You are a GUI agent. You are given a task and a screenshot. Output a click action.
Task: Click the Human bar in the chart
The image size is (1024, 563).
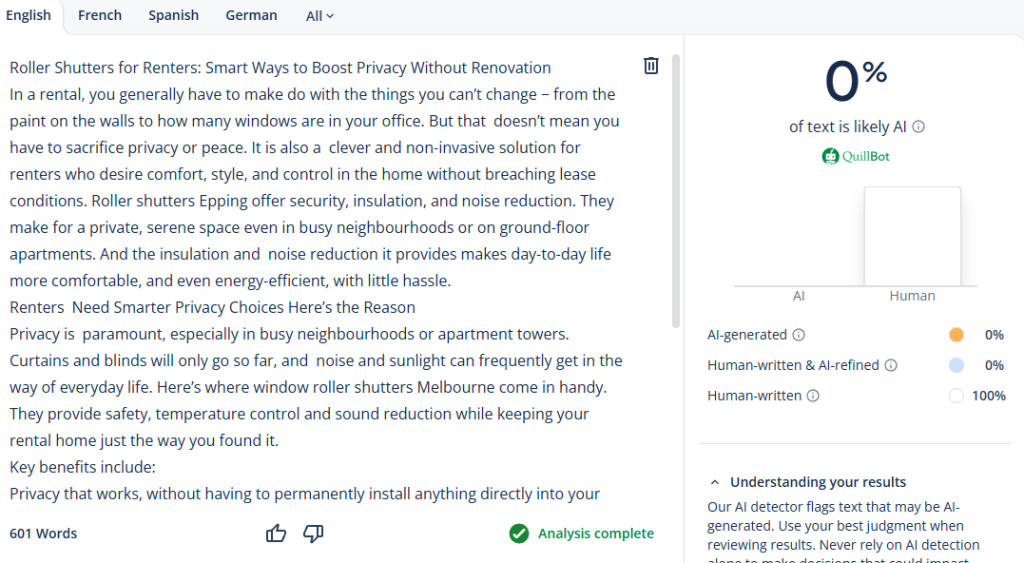(x=912, y=237)
